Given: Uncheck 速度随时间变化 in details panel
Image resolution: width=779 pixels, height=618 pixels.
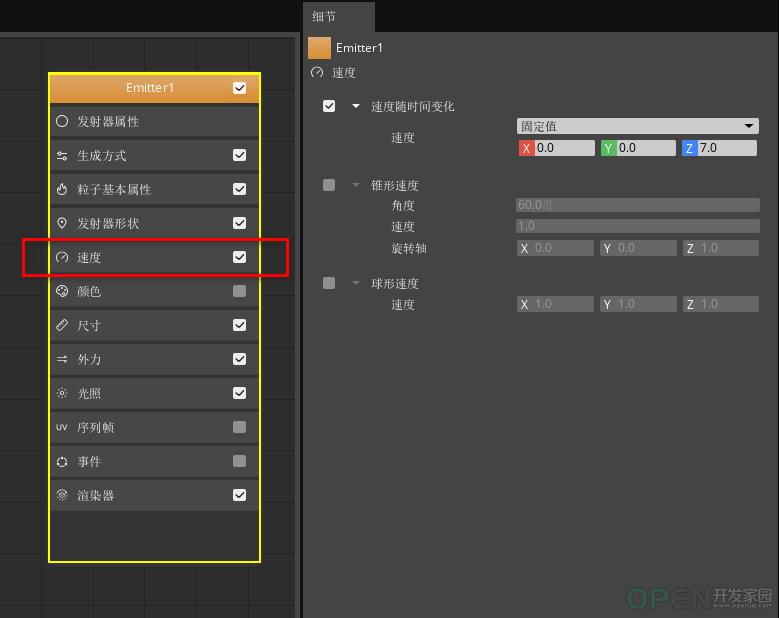Looking at the screenshot, I should click(x=329, y=106).
